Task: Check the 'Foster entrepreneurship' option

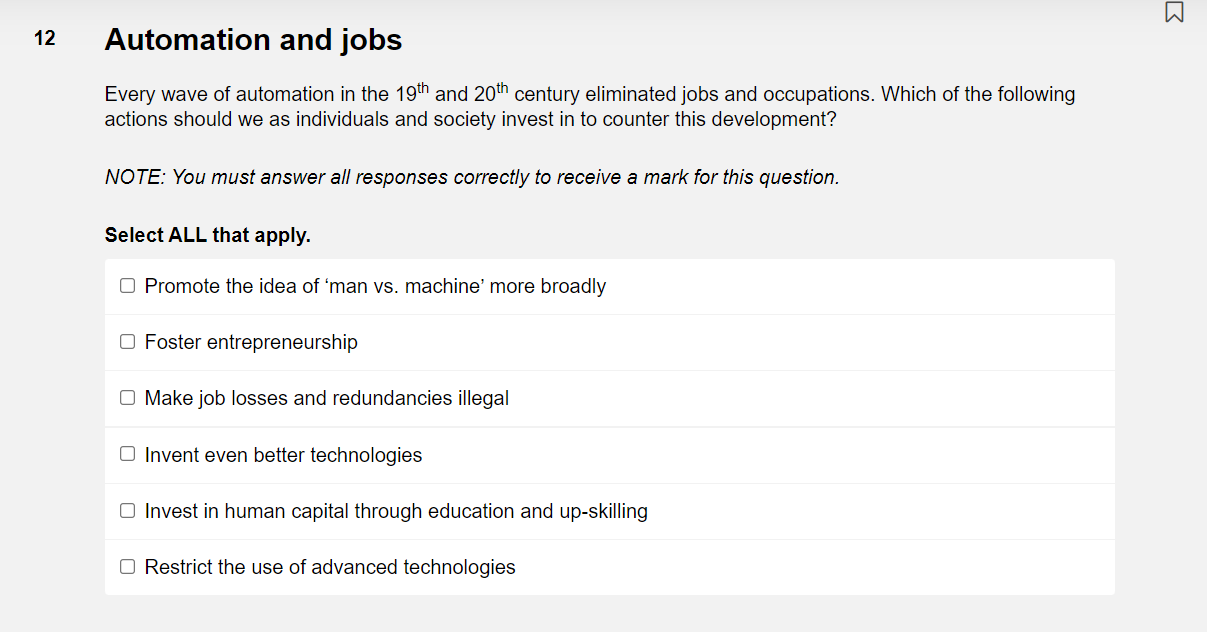Action: (127, 341)
